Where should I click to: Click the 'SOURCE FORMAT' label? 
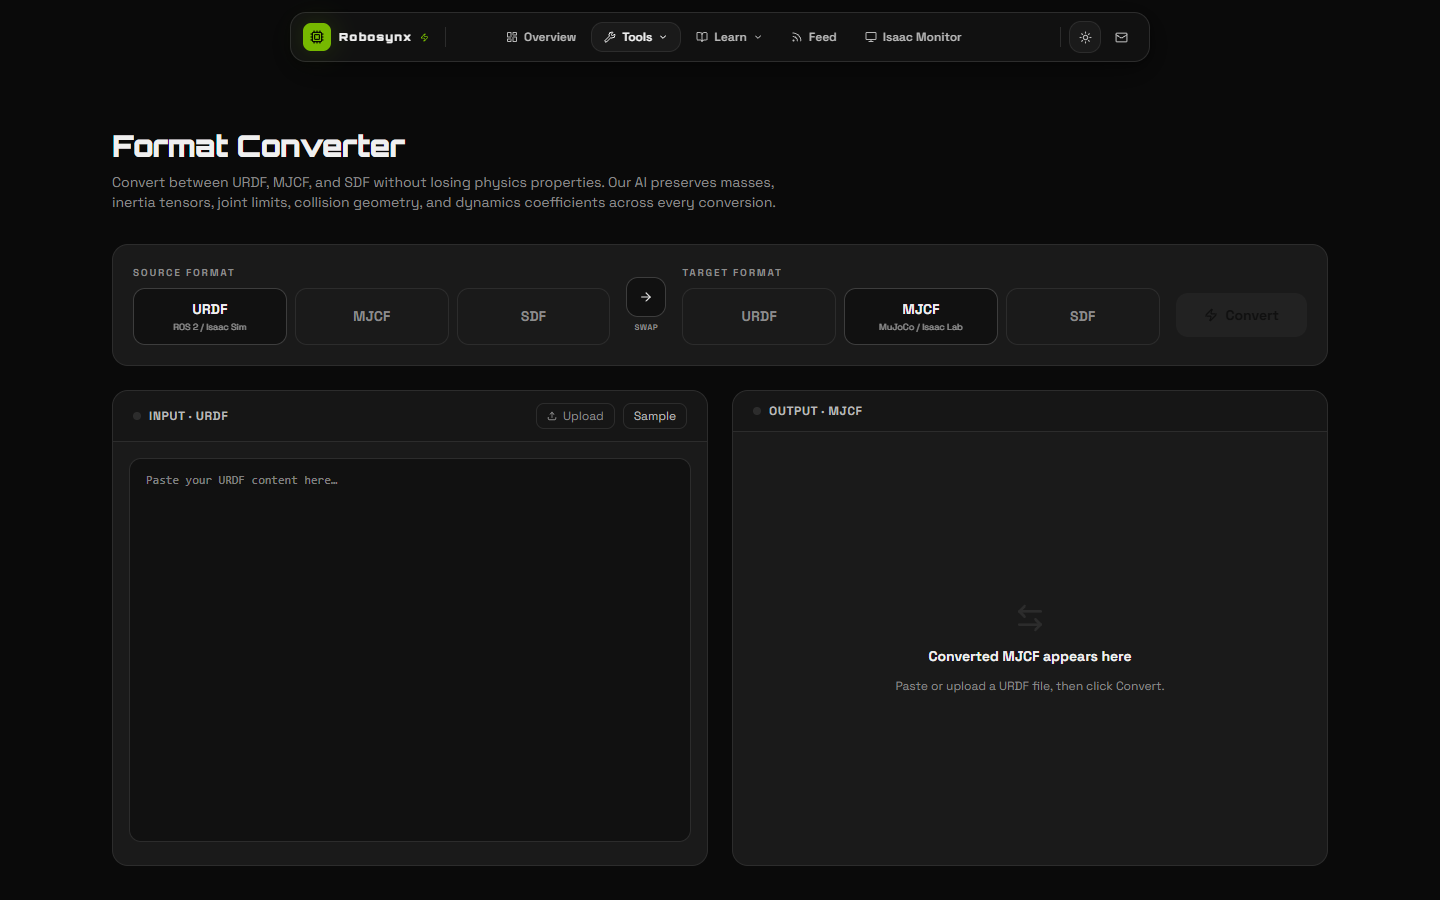pyautogui.click(x=184, y=273)
